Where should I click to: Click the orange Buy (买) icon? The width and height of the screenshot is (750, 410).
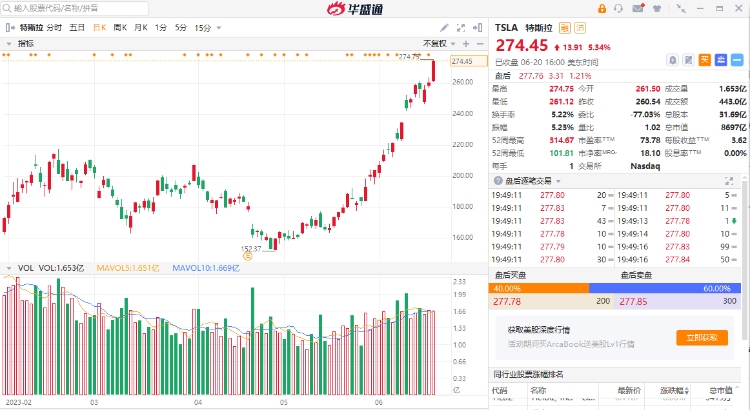pos(705,60)
